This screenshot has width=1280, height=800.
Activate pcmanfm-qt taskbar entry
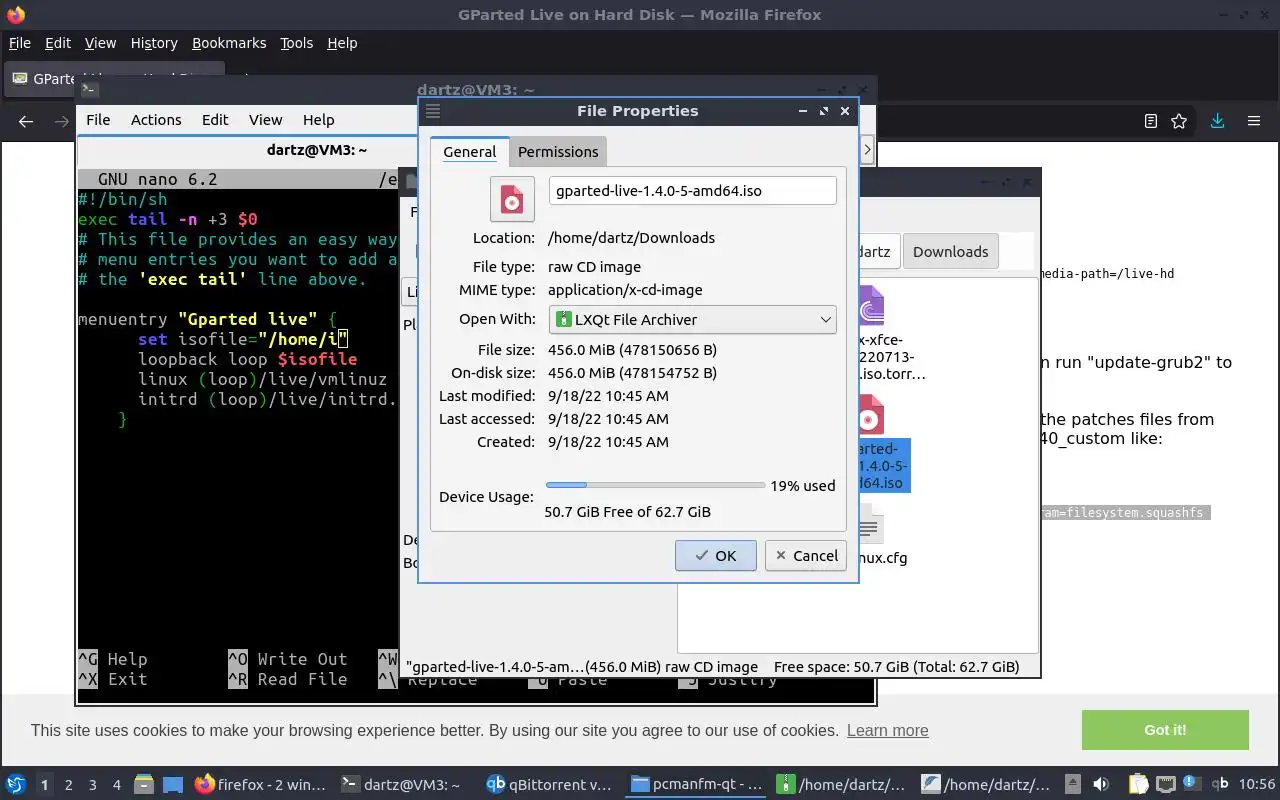695,785
